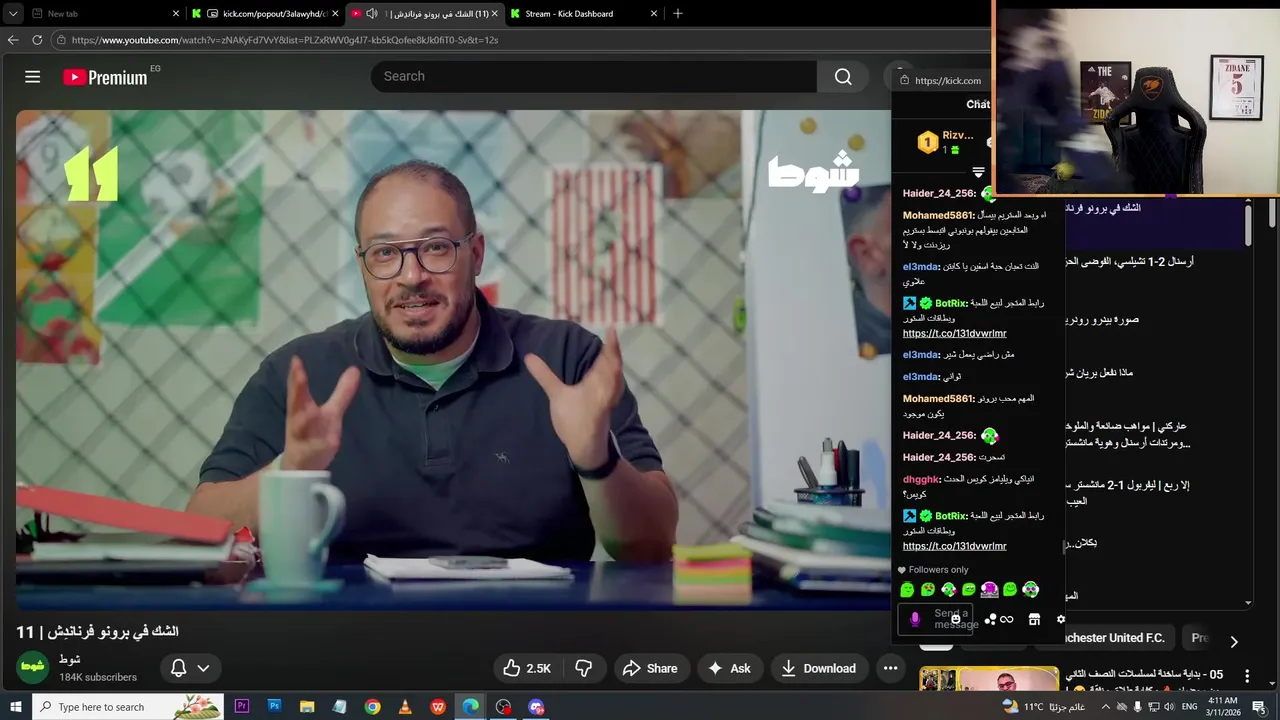Close the New tab browser tab
1280x720 pixels.
click(x=176, y=14)
